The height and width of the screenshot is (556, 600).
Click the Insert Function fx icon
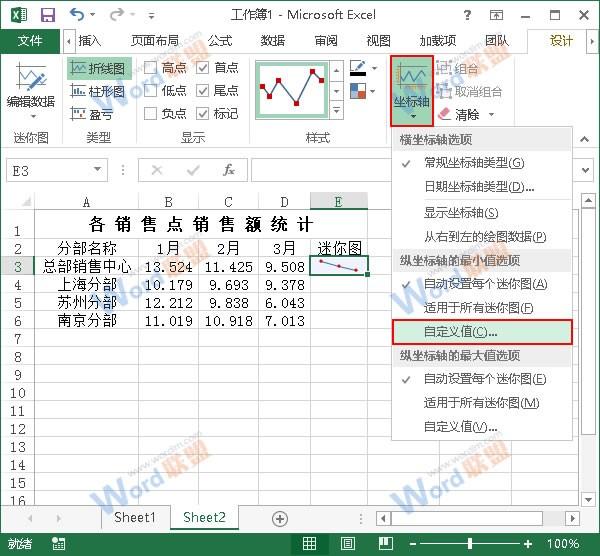(x=229, y=170)
